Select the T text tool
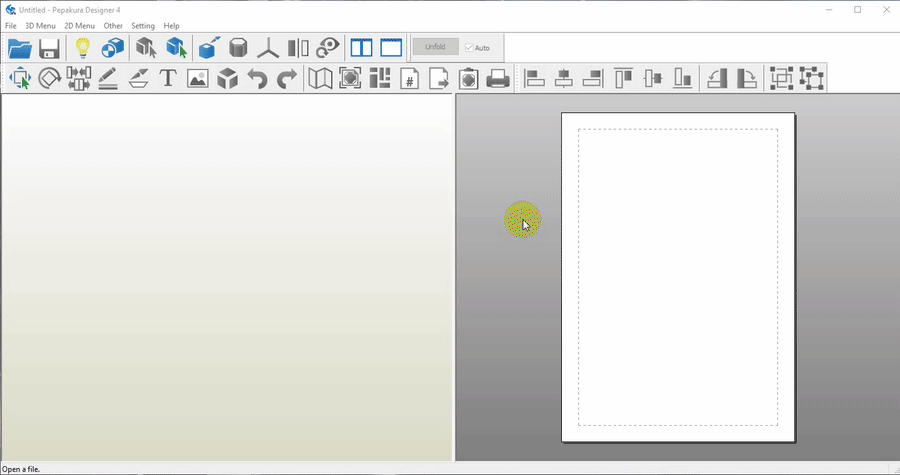The image size is (900, 475). [x=168, y=78]
